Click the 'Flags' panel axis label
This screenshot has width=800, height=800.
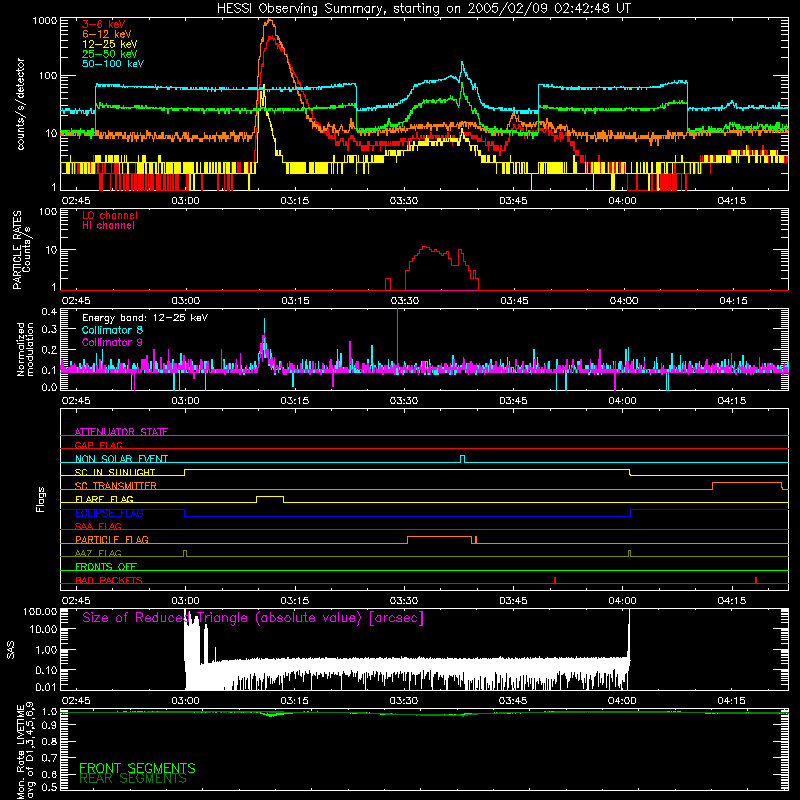click(40, 499)
